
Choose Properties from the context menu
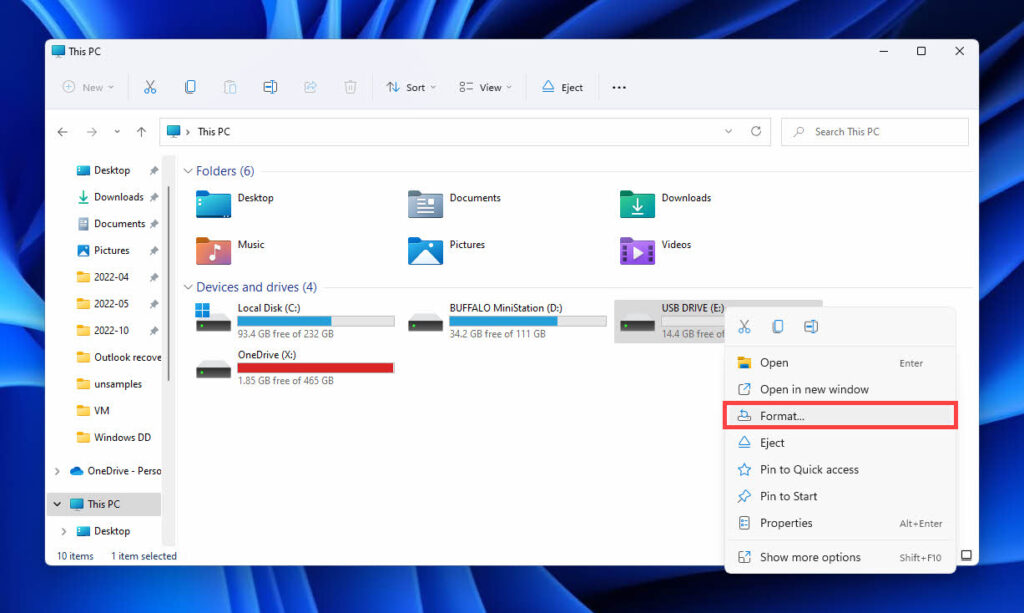786,523
